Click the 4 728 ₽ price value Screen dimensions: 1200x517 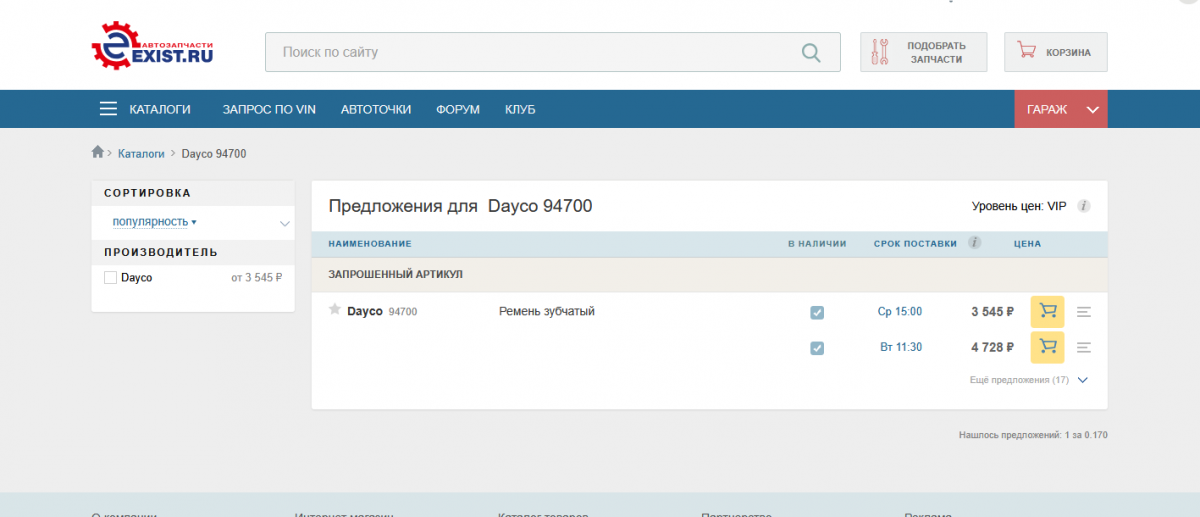(993, 347)
